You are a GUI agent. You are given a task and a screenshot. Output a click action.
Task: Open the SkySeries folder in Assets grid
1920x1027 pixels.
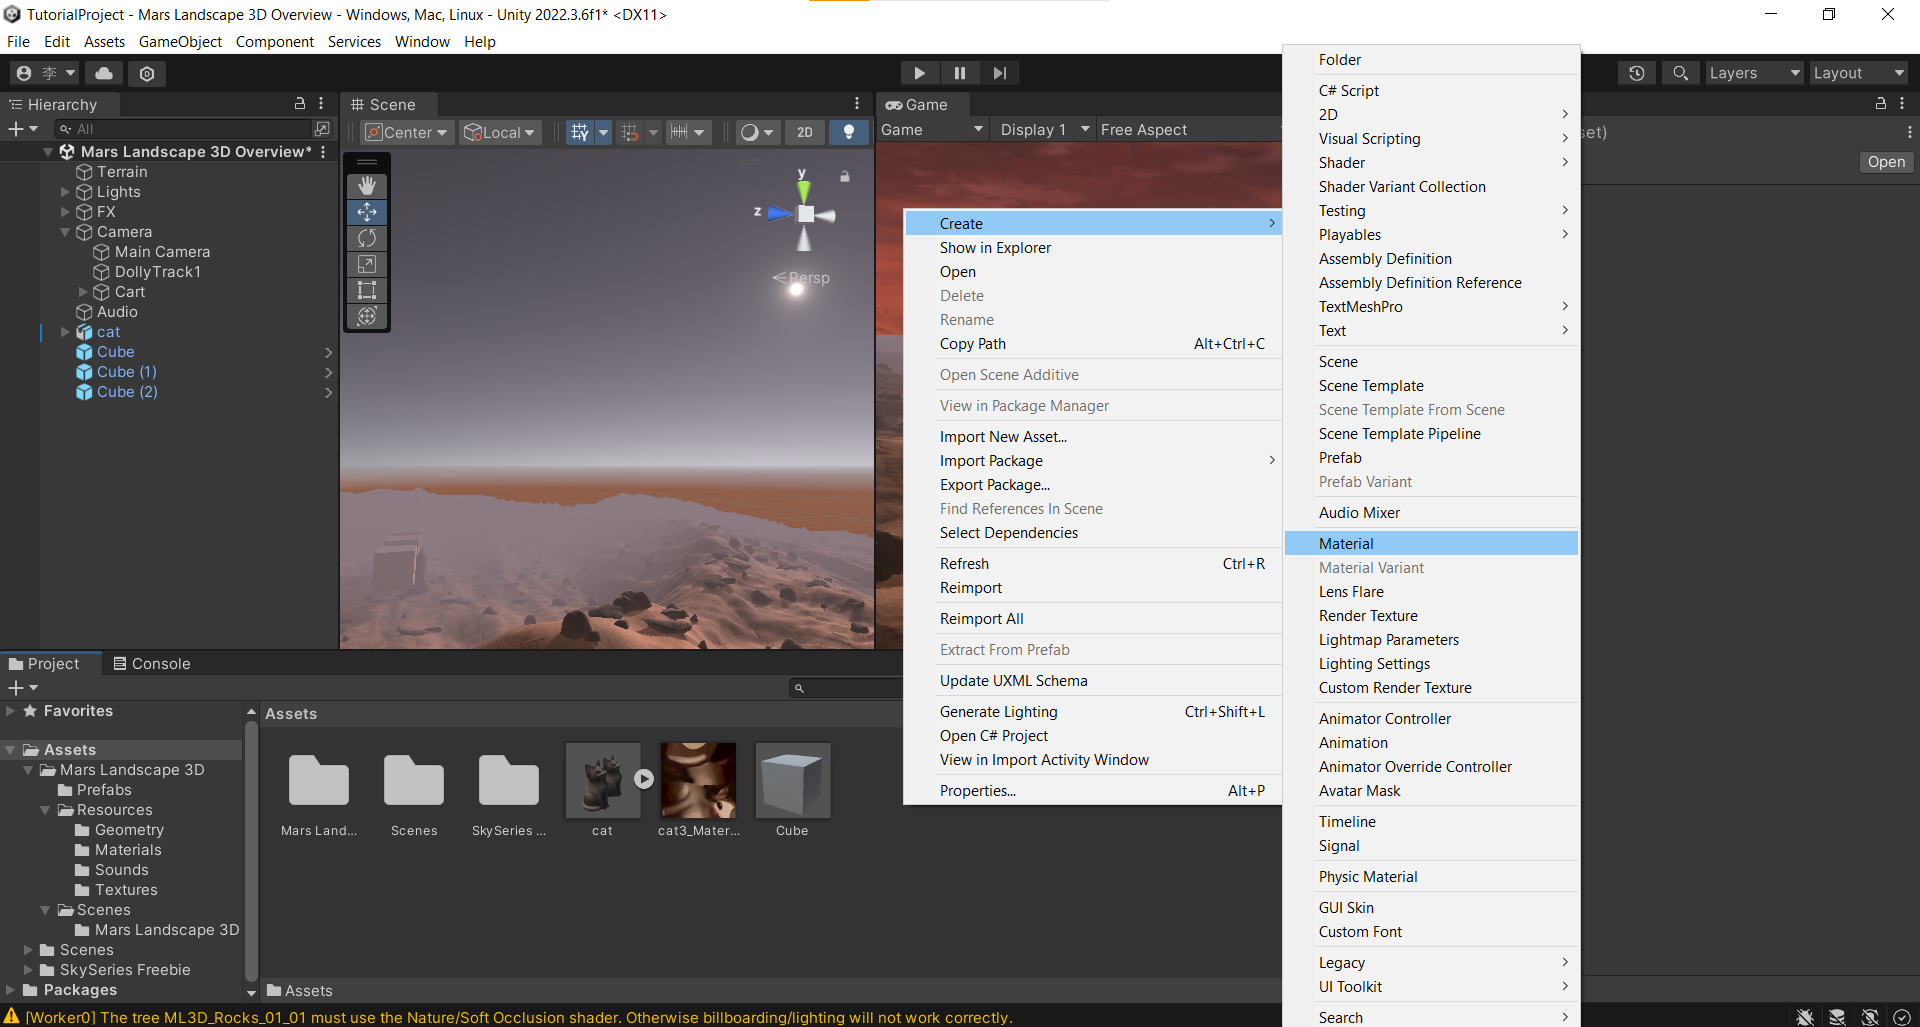point(508,780)
